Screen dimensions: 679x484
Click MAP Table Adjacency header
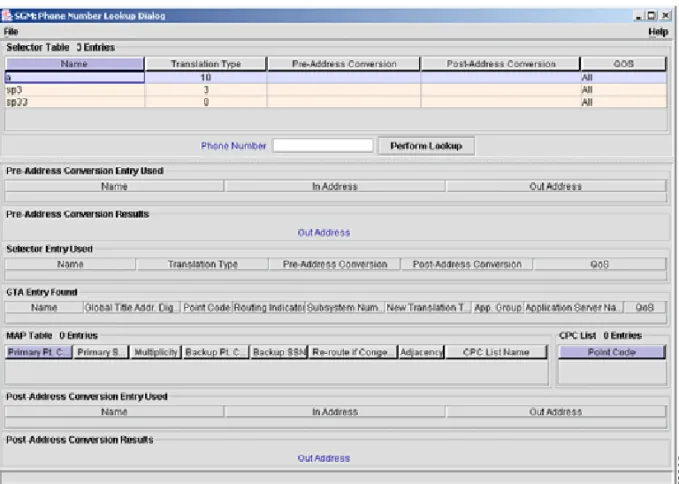point(422,352)
